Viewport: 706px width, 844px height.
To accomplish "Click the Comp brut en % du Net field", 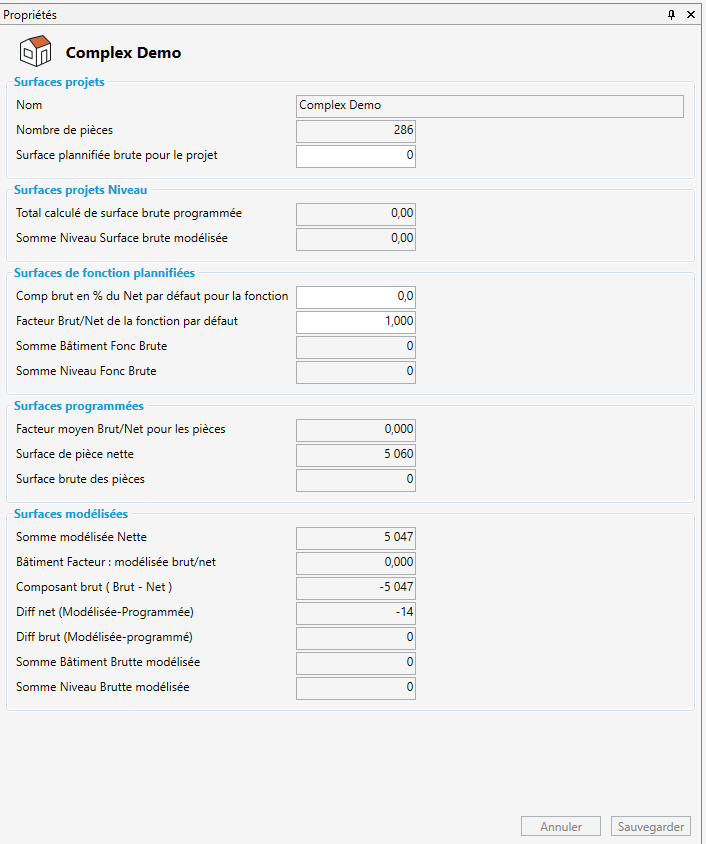I will click(x=356, y=297).
